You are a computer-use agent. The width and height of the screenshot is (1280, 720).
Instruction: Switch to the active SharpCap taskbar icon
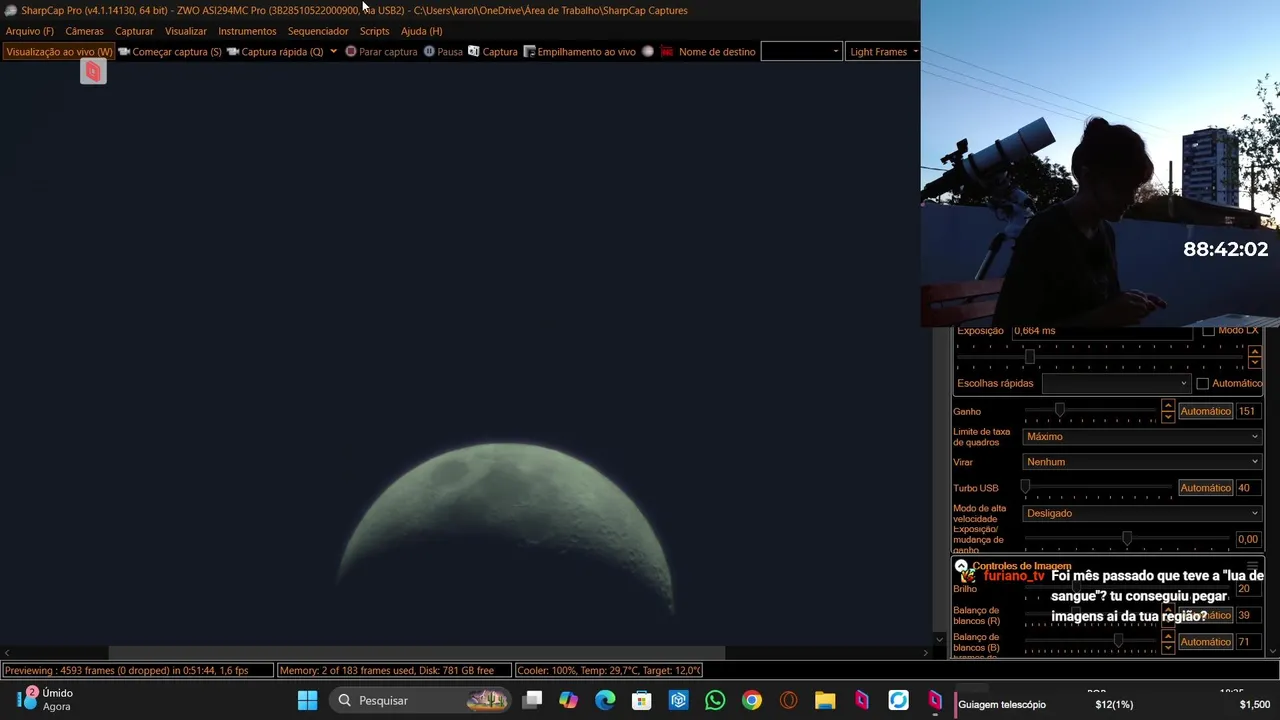point(935,700)
